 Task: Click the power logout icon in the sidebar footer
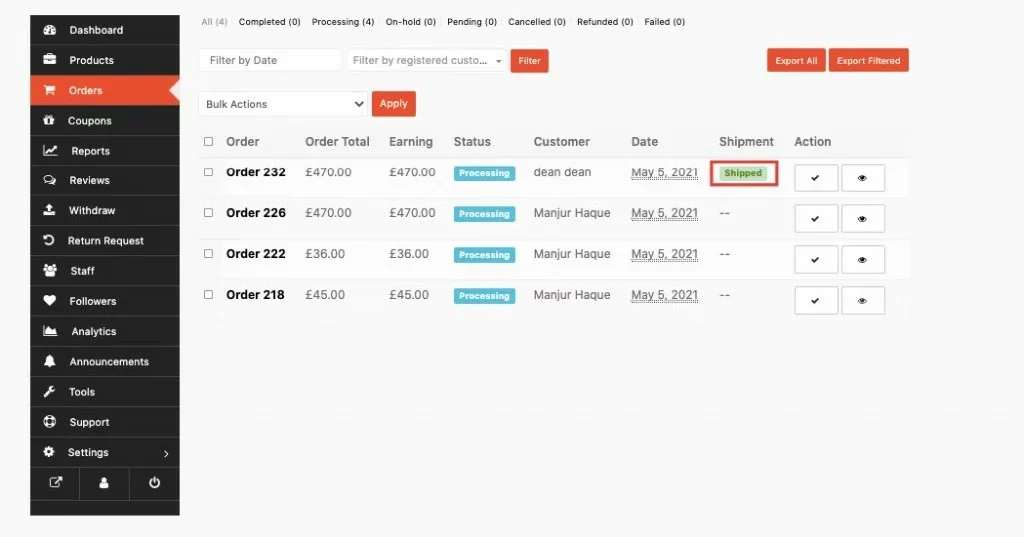(x=154, y=483)
